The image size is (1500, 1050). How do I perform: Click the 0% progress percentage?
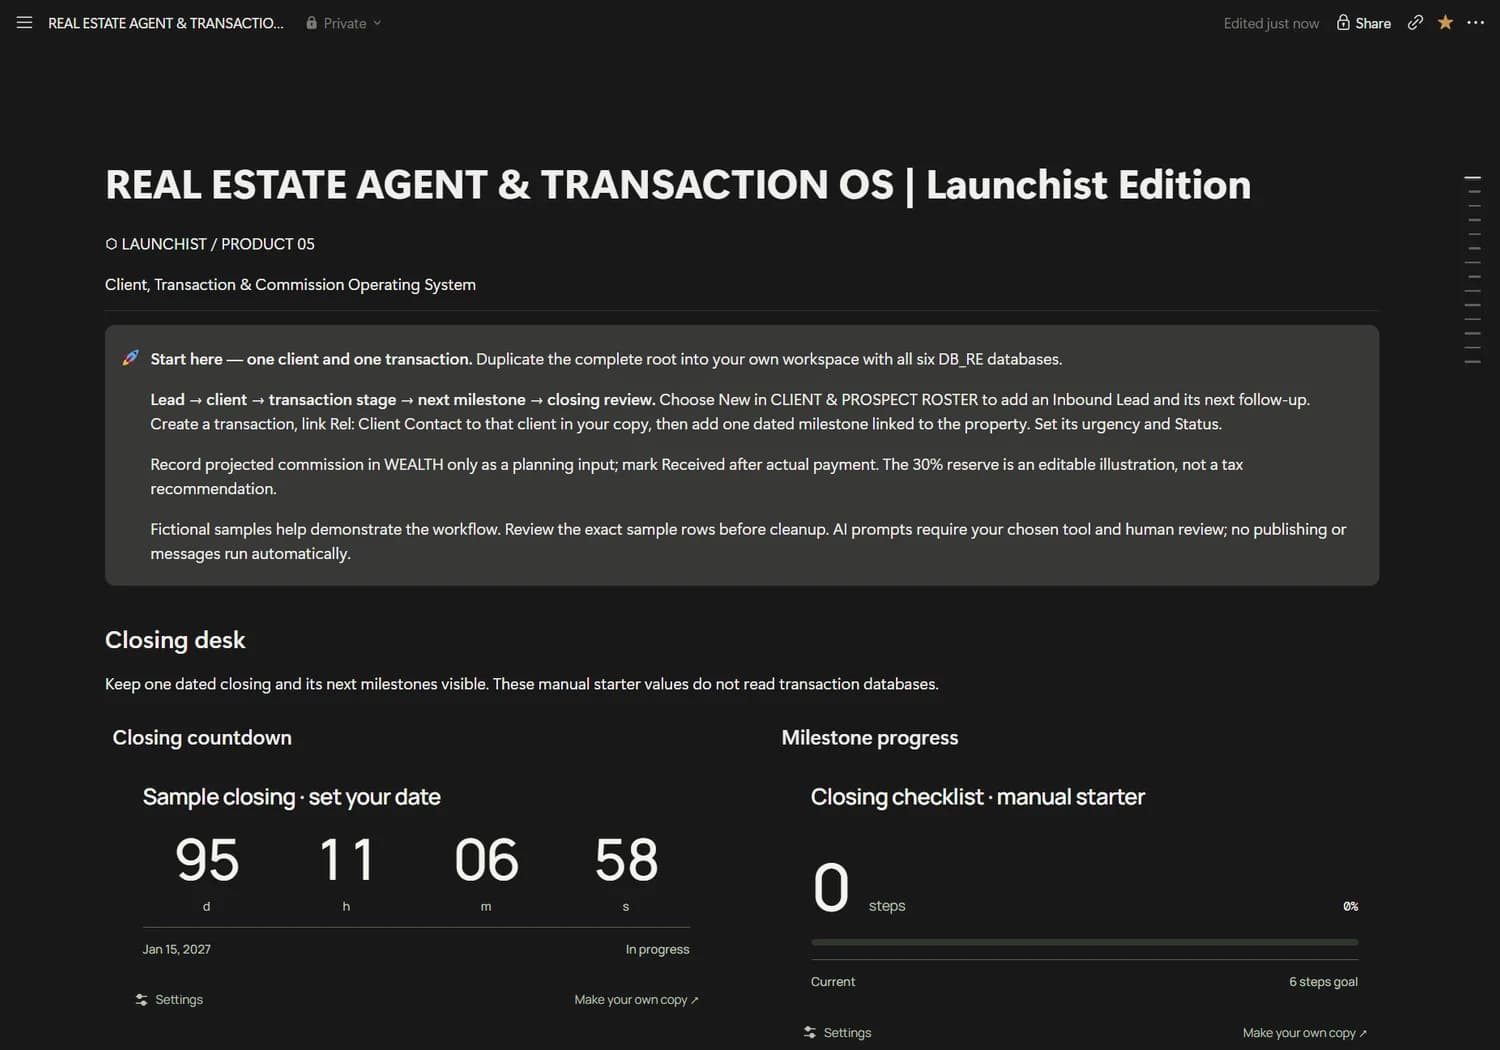1350,906
